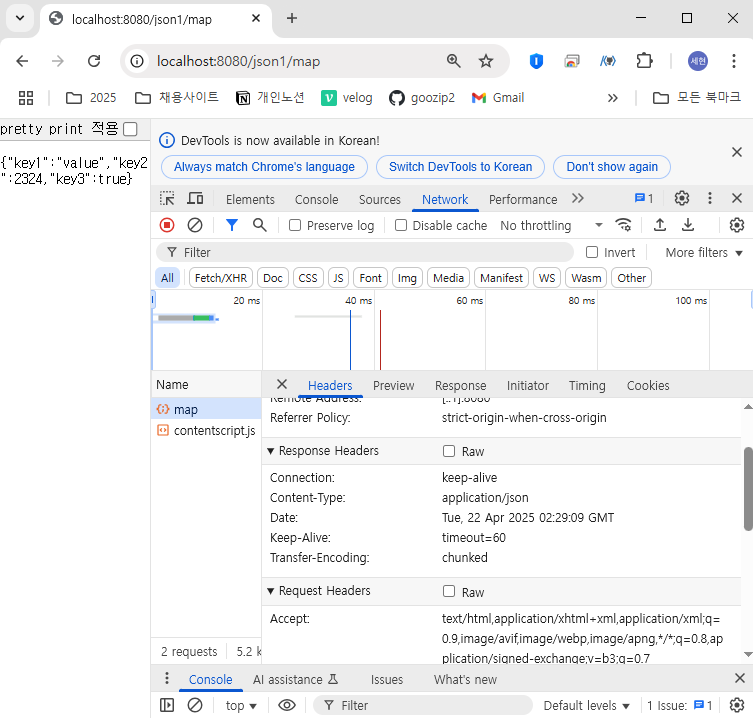Open the profile avatar
Viewport: 753px width, 718px height.
click(698, 61)
